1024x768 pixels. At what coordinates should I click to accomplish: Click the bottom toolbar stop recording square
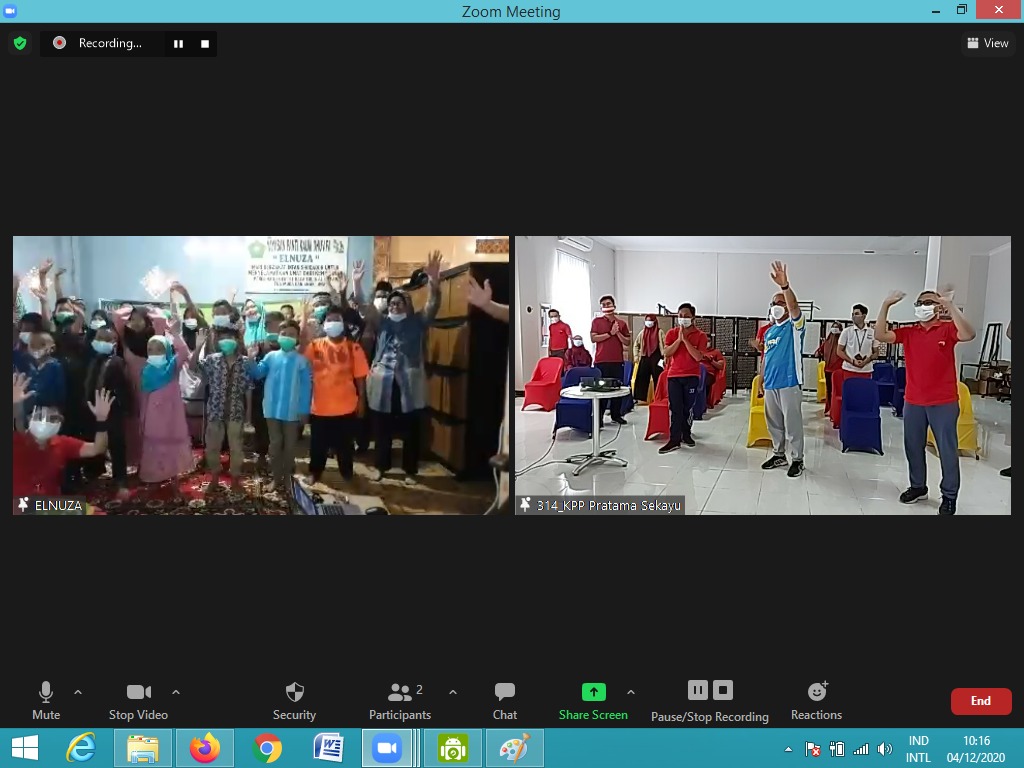click(723, 690)
